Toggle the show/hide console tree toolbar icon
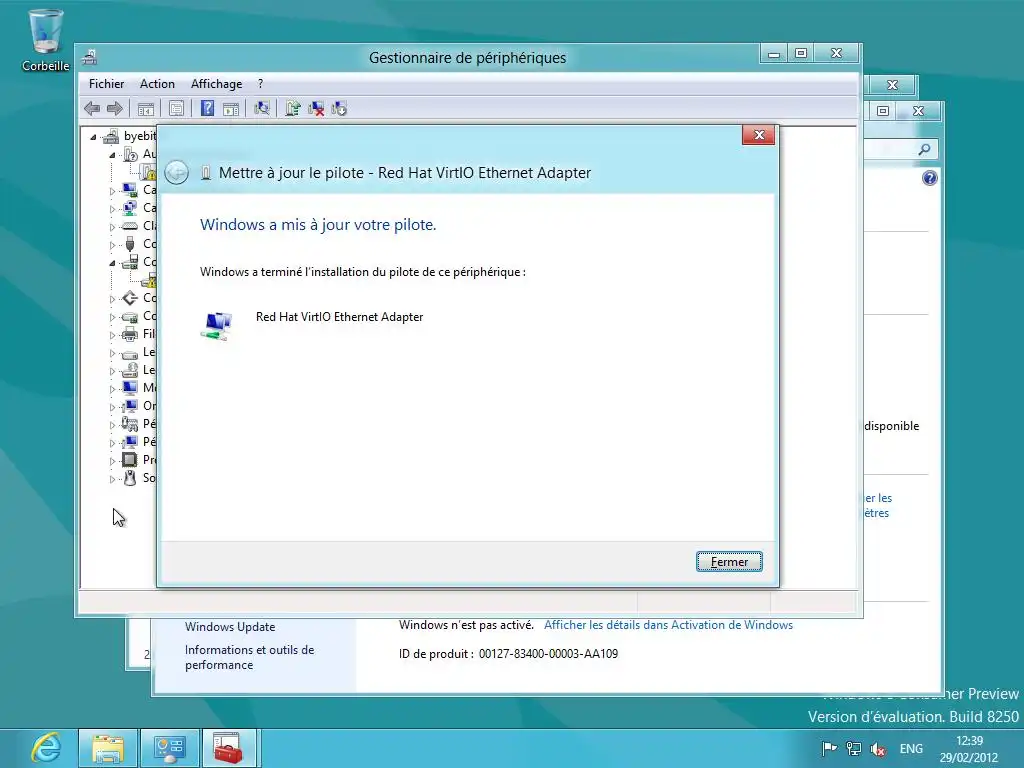Viewport: 1024px width, 768px height. [146, 109]
